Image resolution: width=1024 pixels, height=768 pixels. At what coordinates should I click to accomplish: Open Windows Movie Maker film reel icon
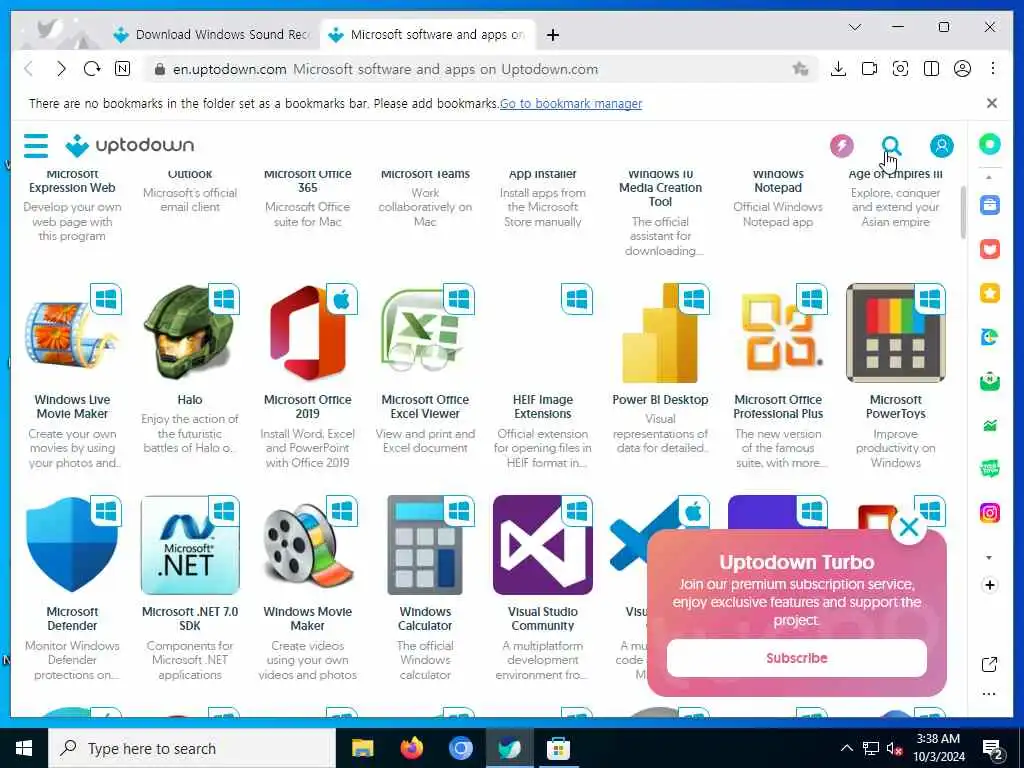tap(308, 545)
